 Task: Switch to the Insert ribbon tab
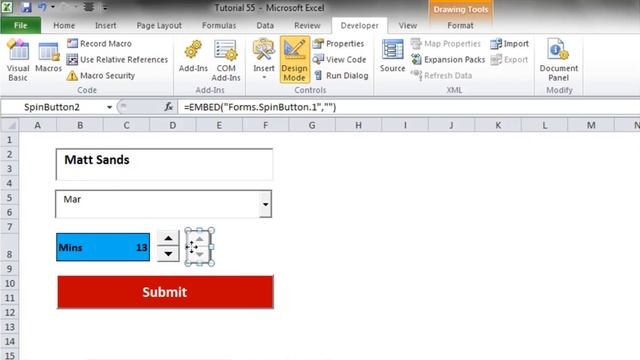pyautogui.click(x=105, y=25)
